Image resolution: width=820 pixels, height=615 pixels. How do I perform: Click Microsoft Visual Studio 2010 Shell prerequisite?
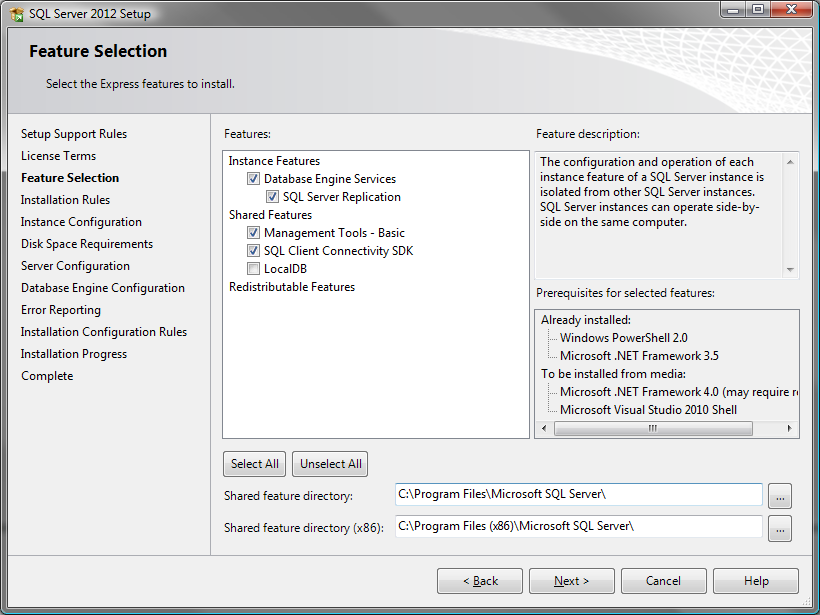pos(648,410)
